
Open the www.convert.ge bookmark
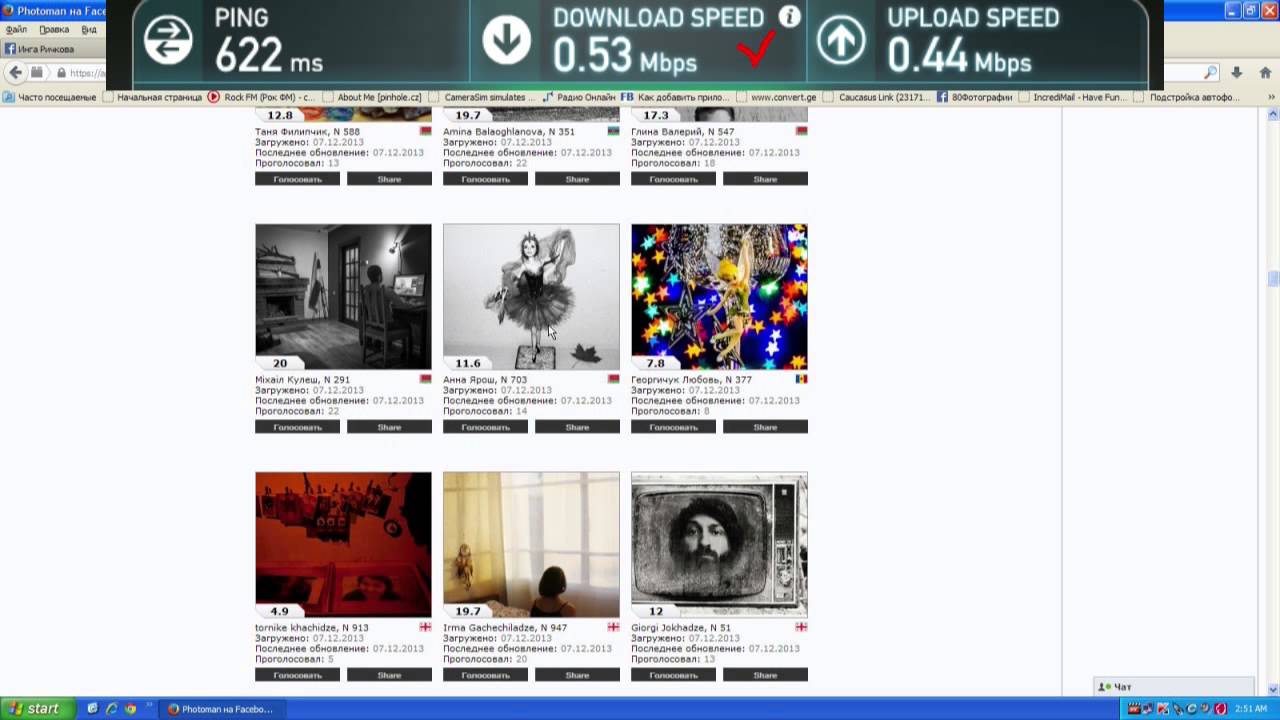point(776,97)
